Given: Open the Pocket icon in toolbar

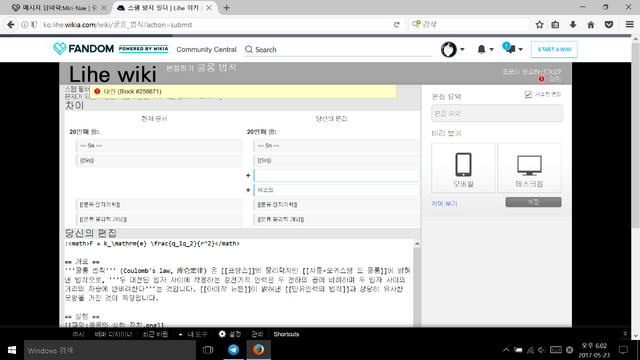Looking at the screenshot, I should pos(609,25).
